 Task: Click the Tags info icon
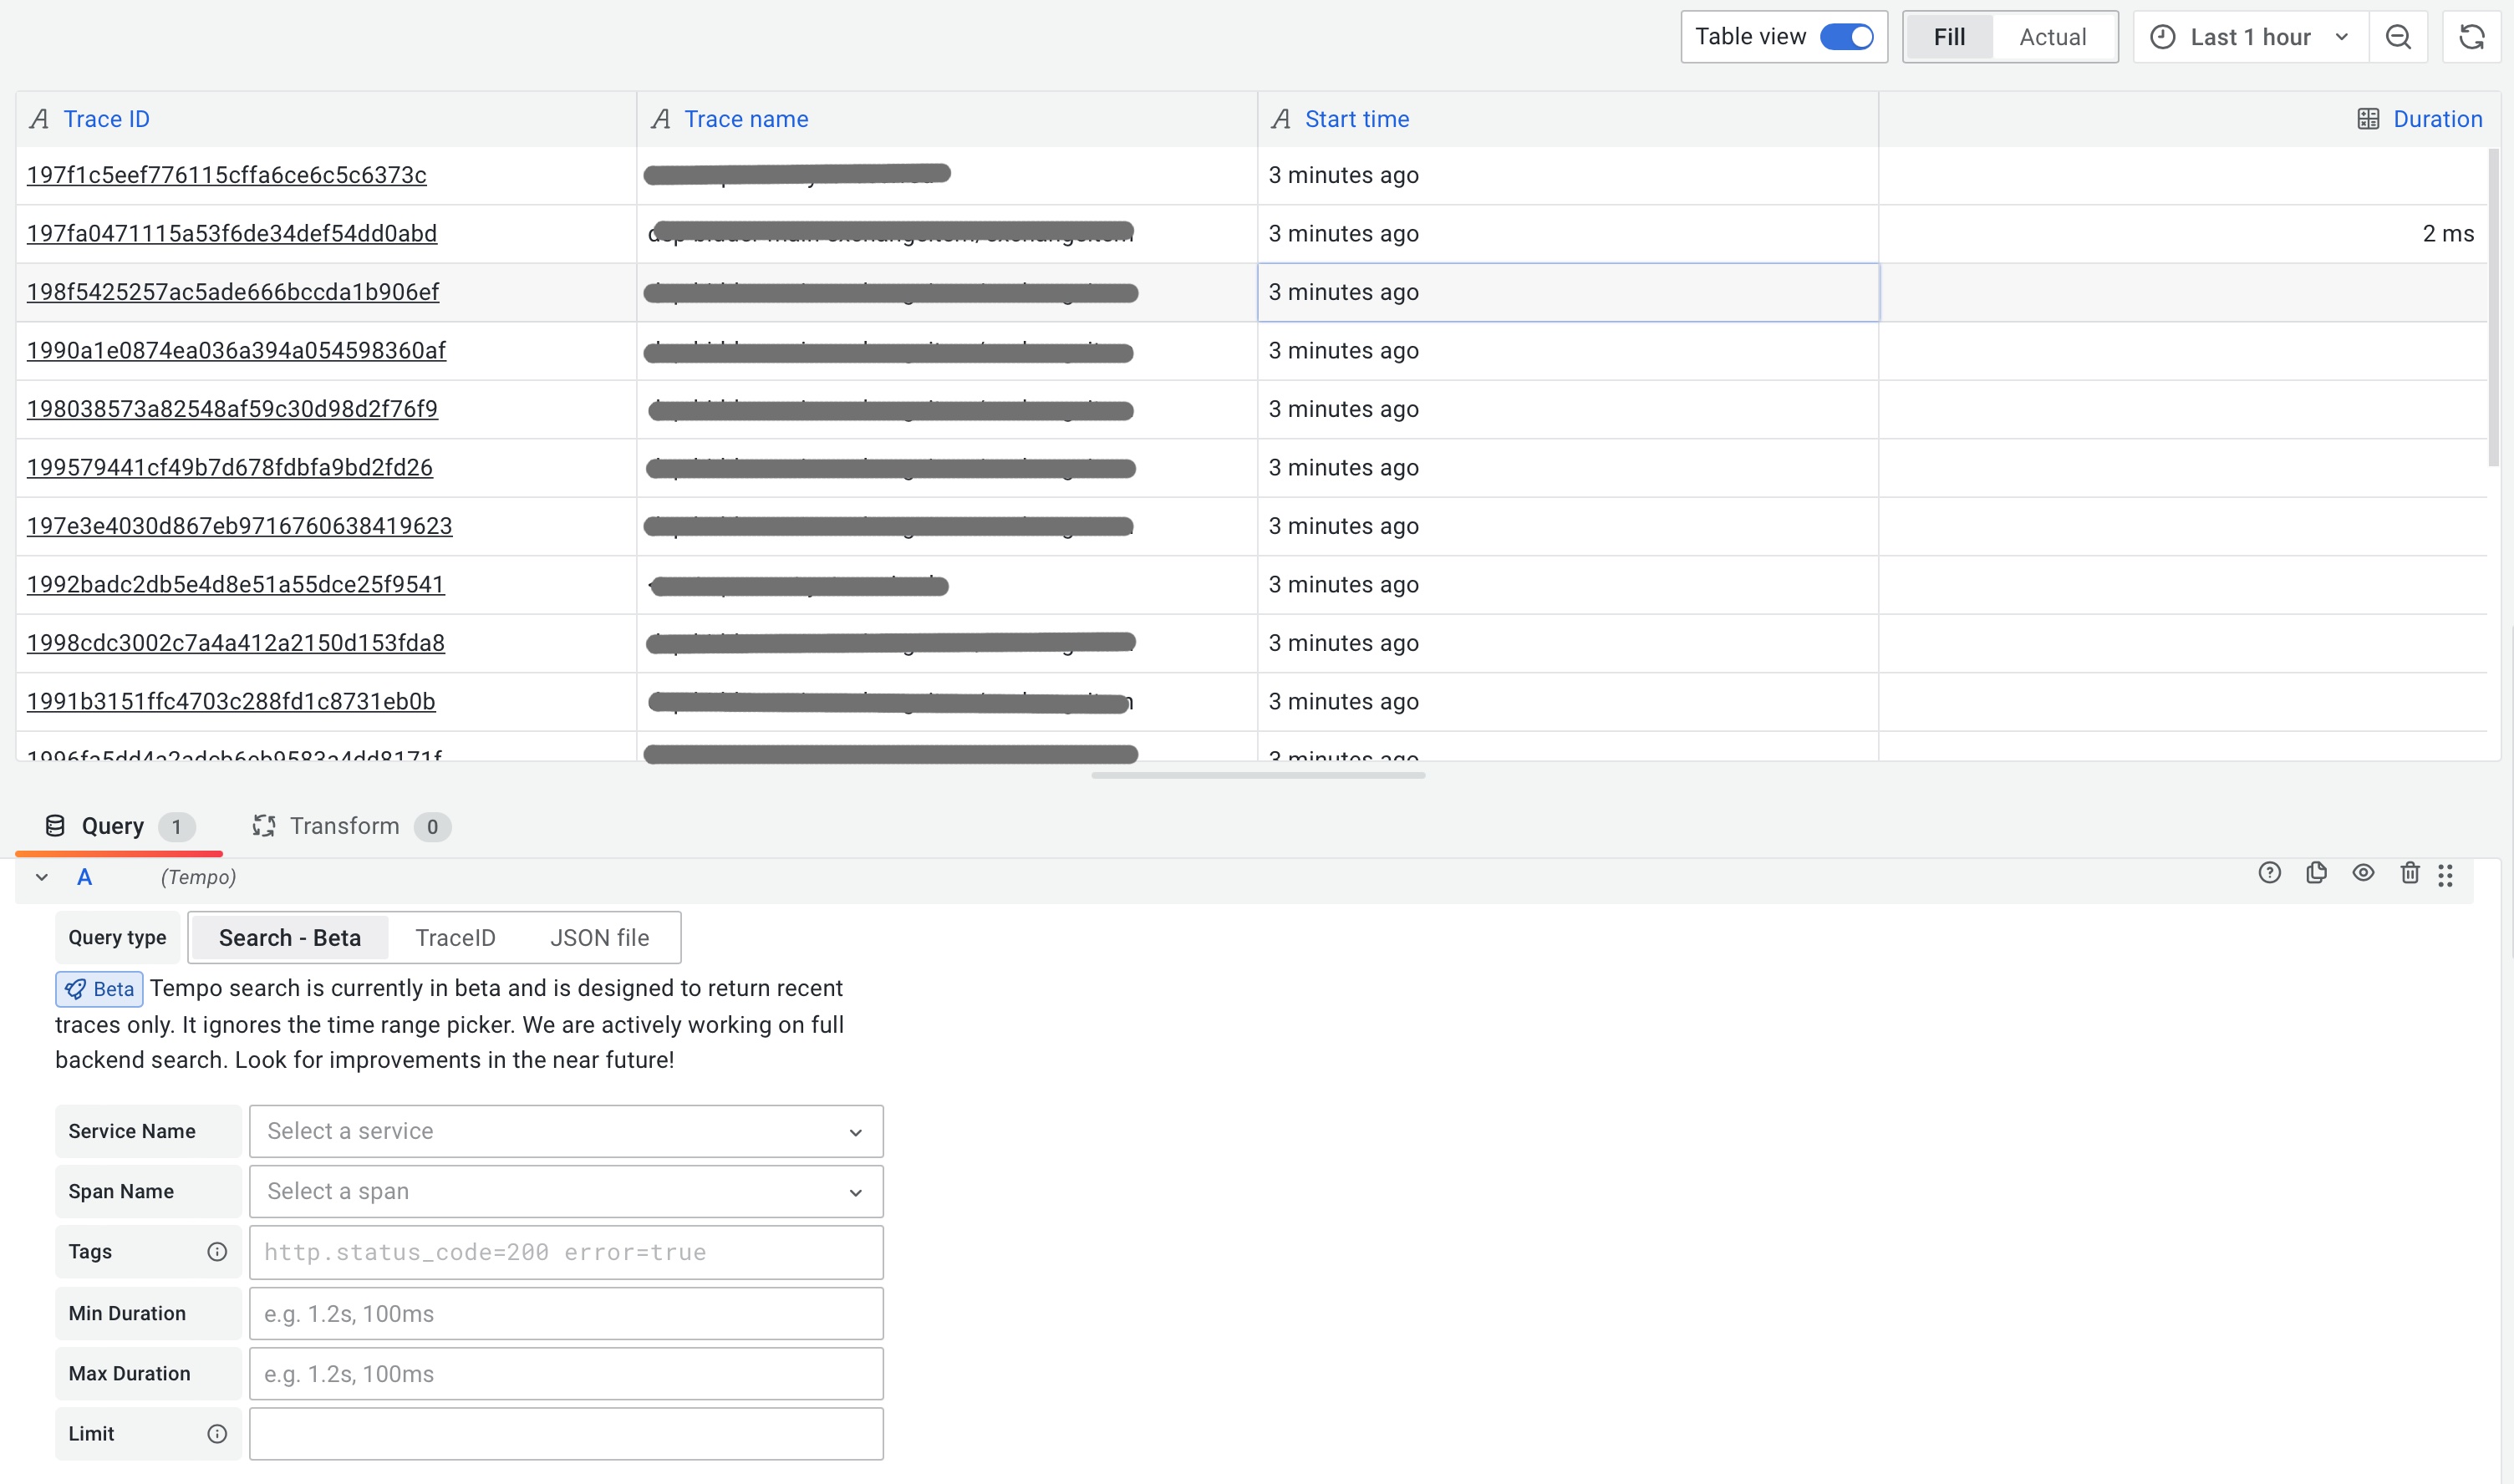coord(217,1251)
